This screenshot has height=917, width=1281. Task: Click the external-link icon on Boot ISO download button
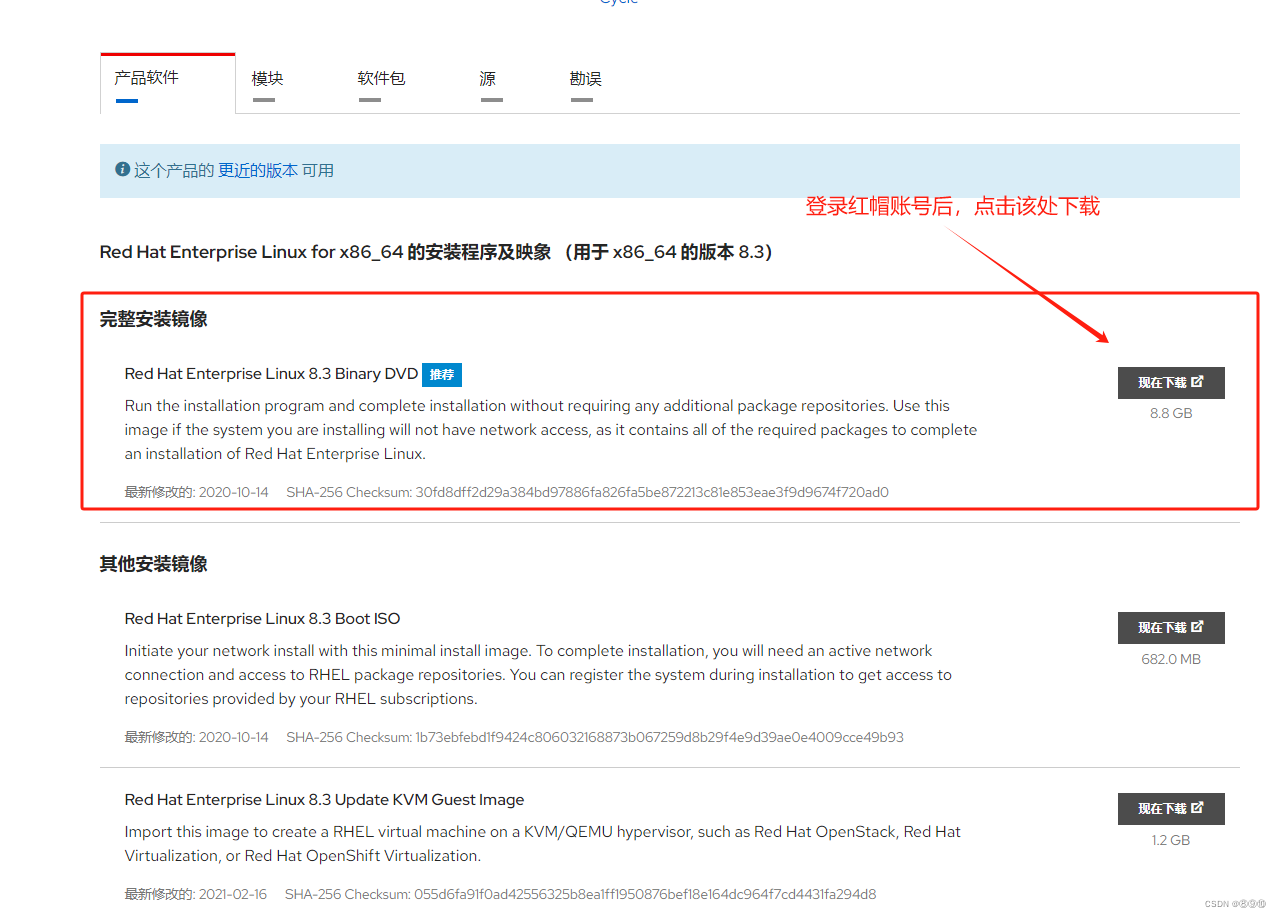[1199, 627]
